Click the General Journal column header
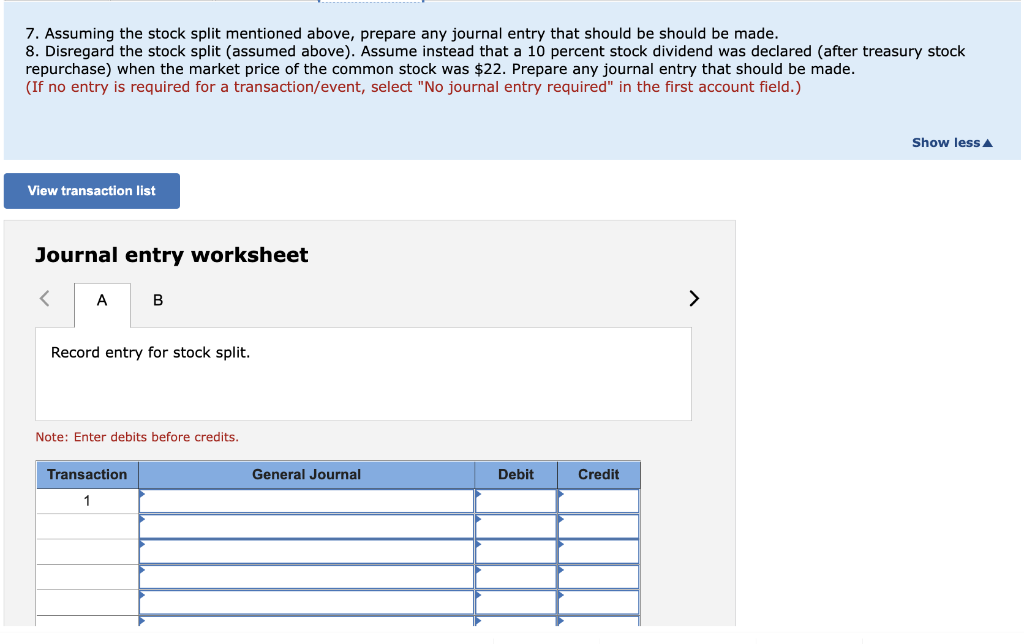The image size is (1024, 644). click(305, 474)
